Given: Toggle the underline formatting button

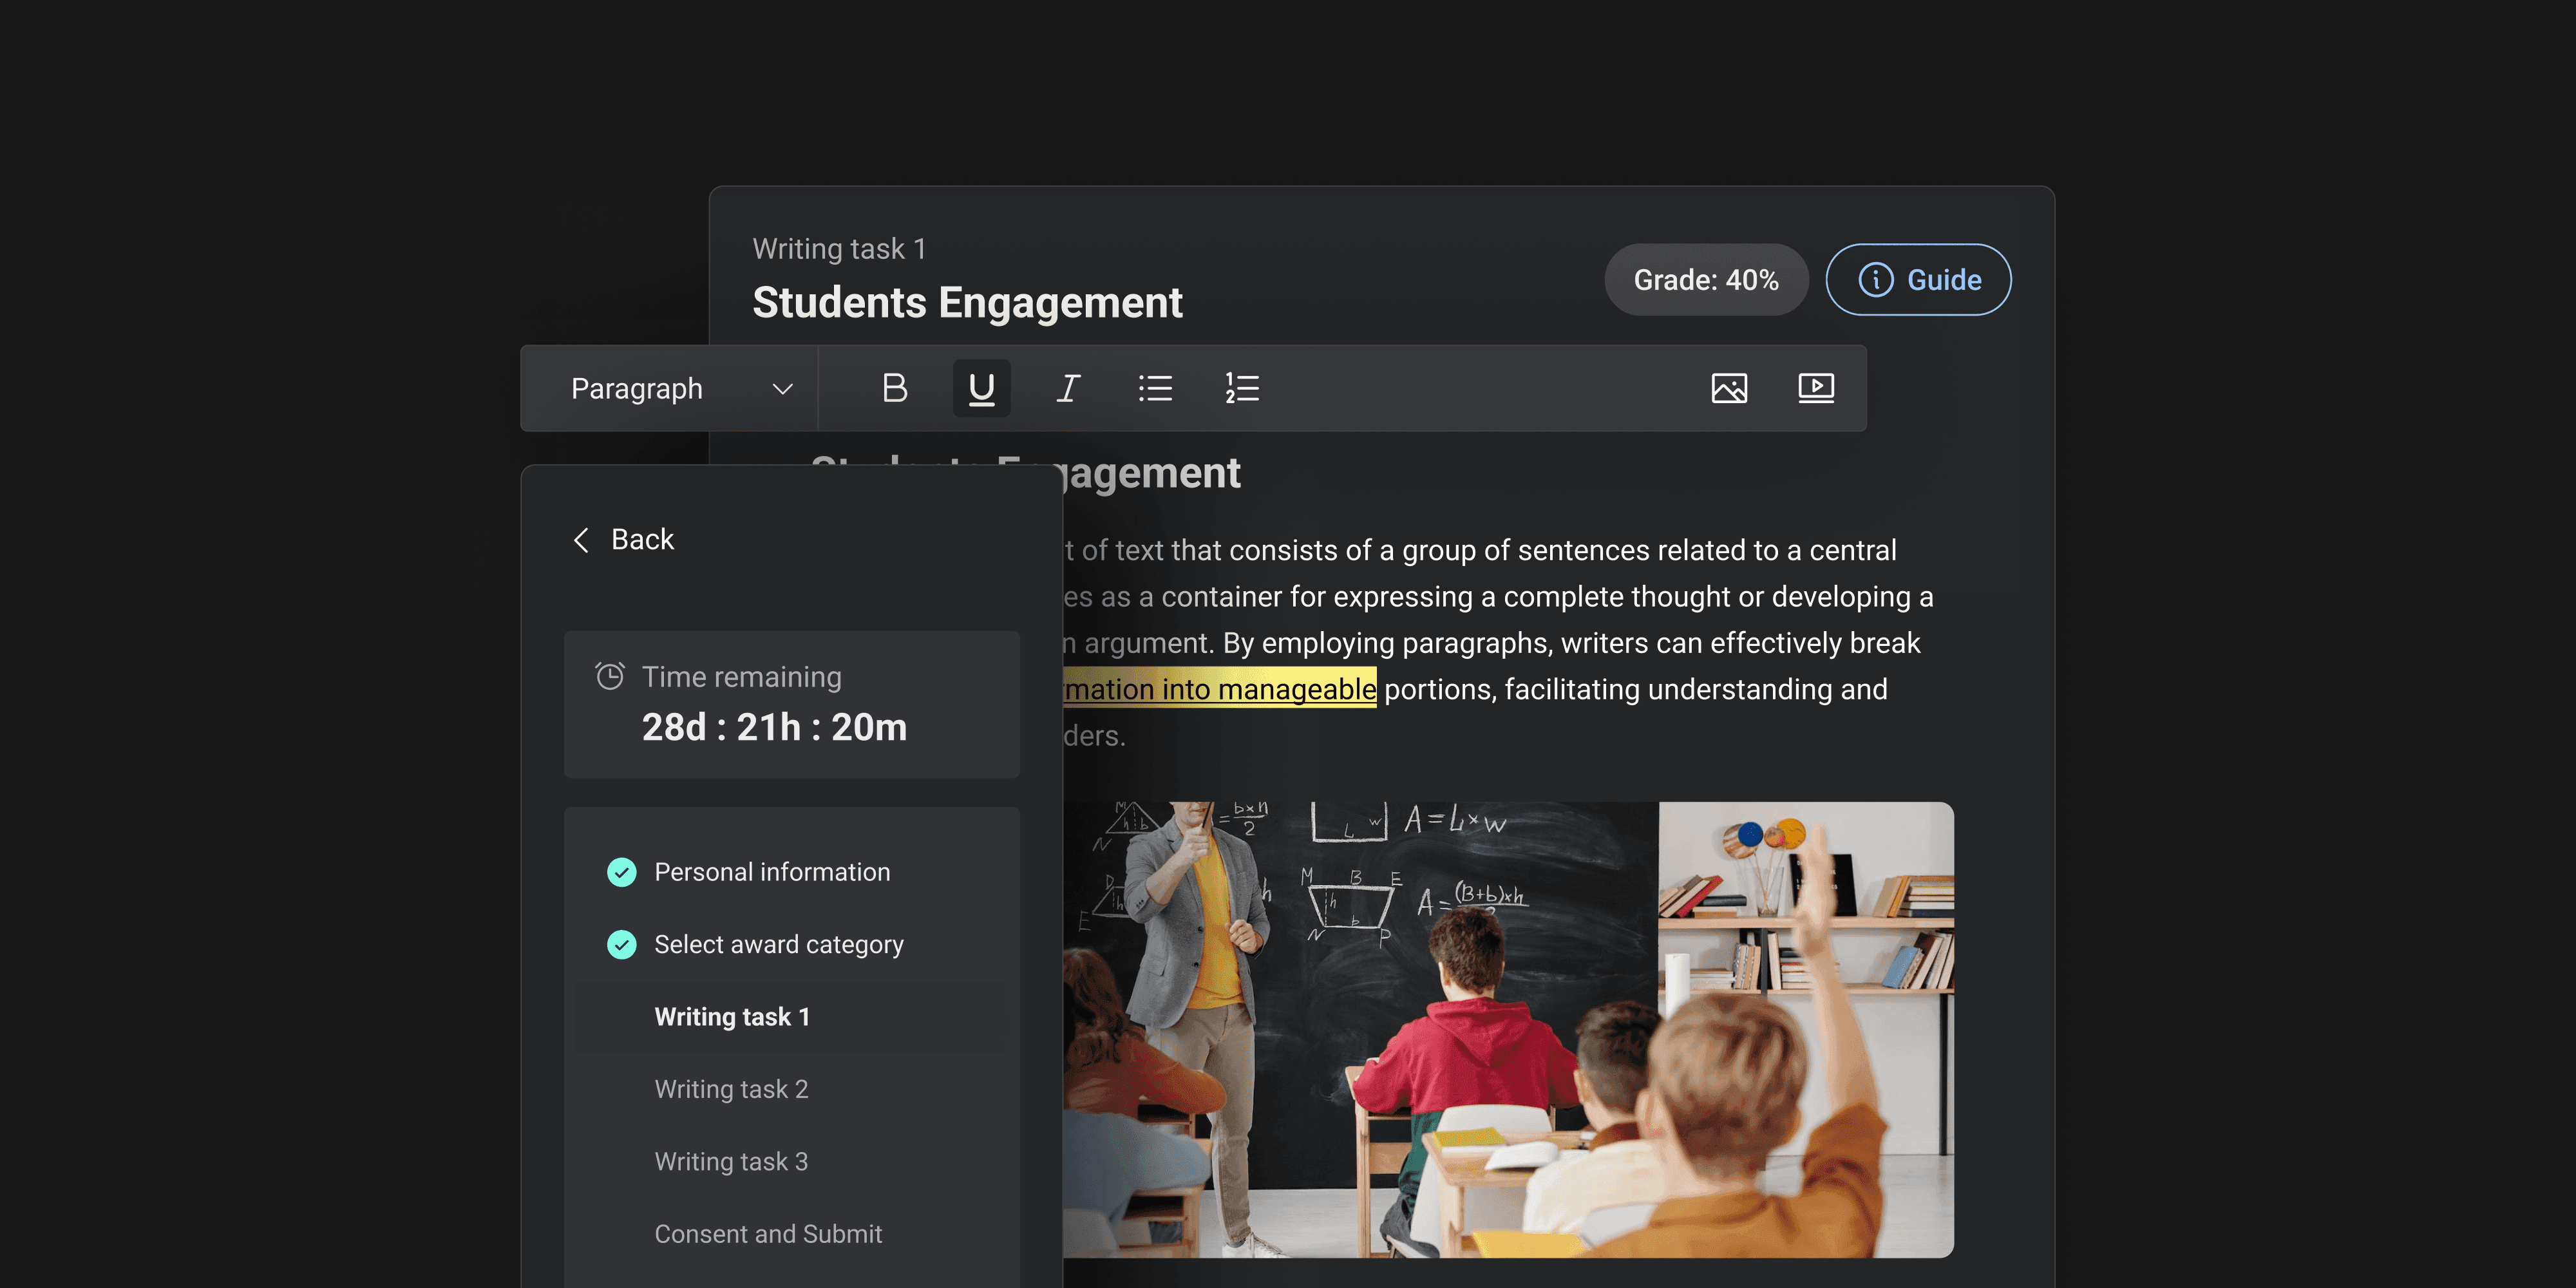Looking at the screenshot, I should coord(981,388).
